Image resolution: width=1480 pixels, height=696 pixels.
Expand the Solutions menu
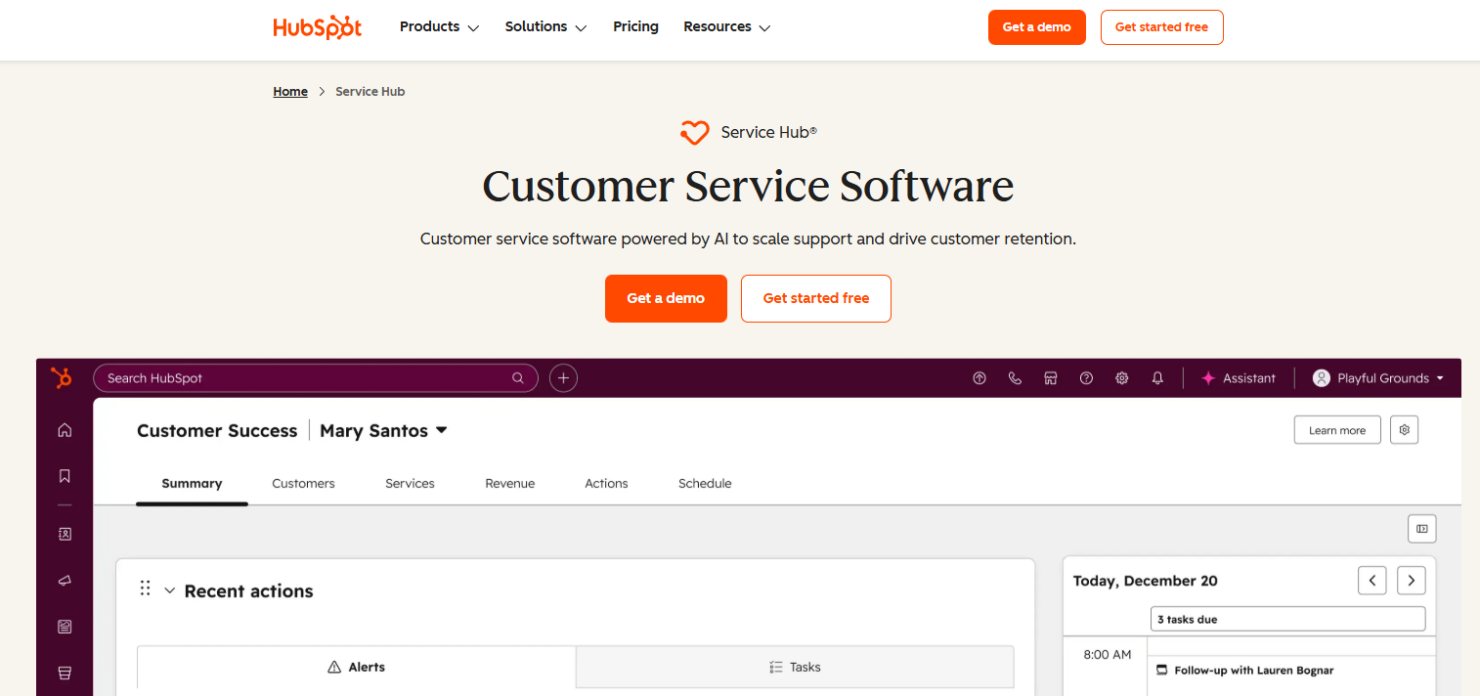[545, 27]
